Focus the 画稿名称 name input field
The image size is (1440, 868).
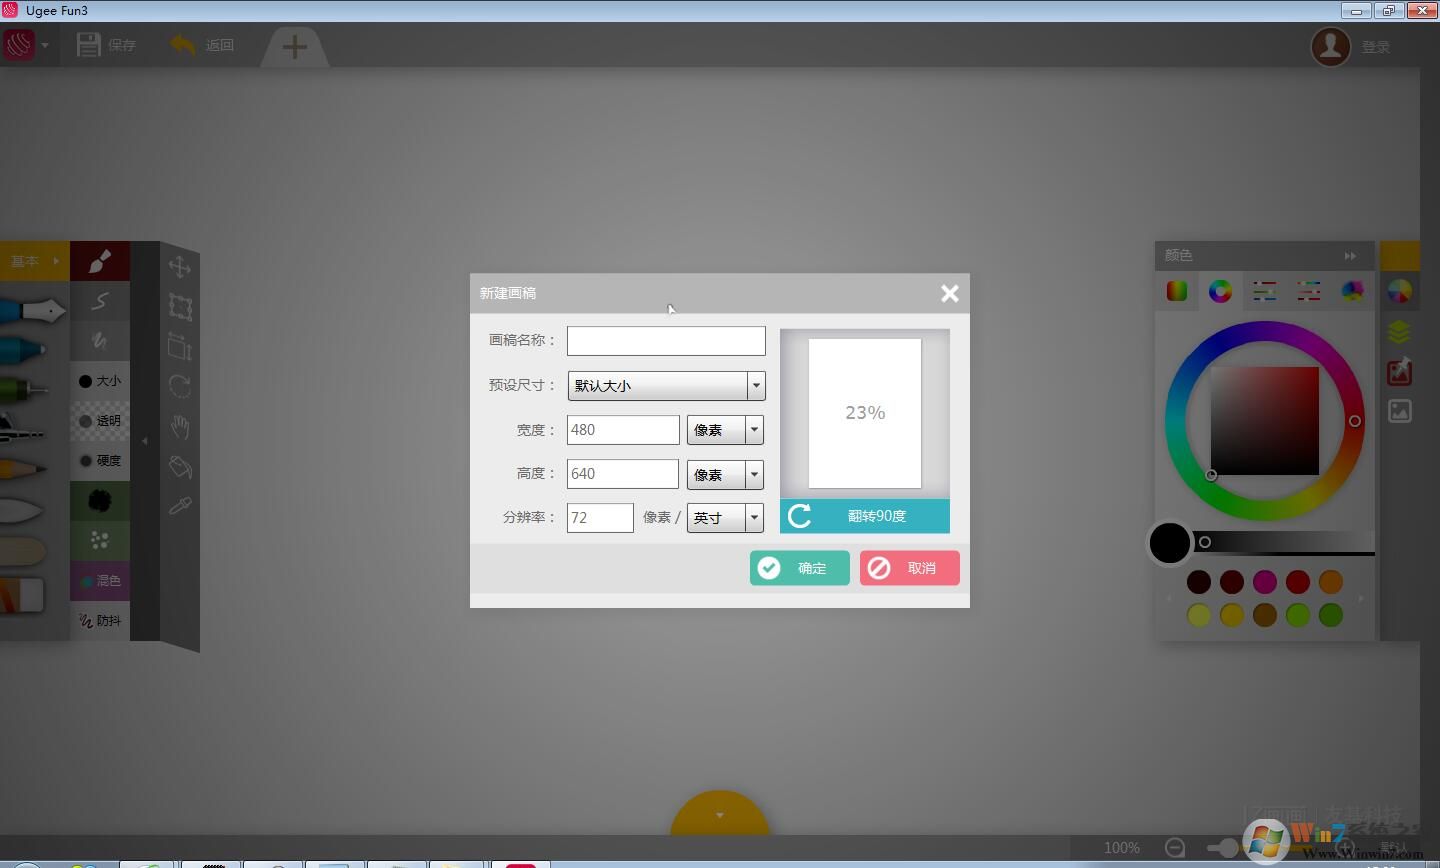(666, 341)
